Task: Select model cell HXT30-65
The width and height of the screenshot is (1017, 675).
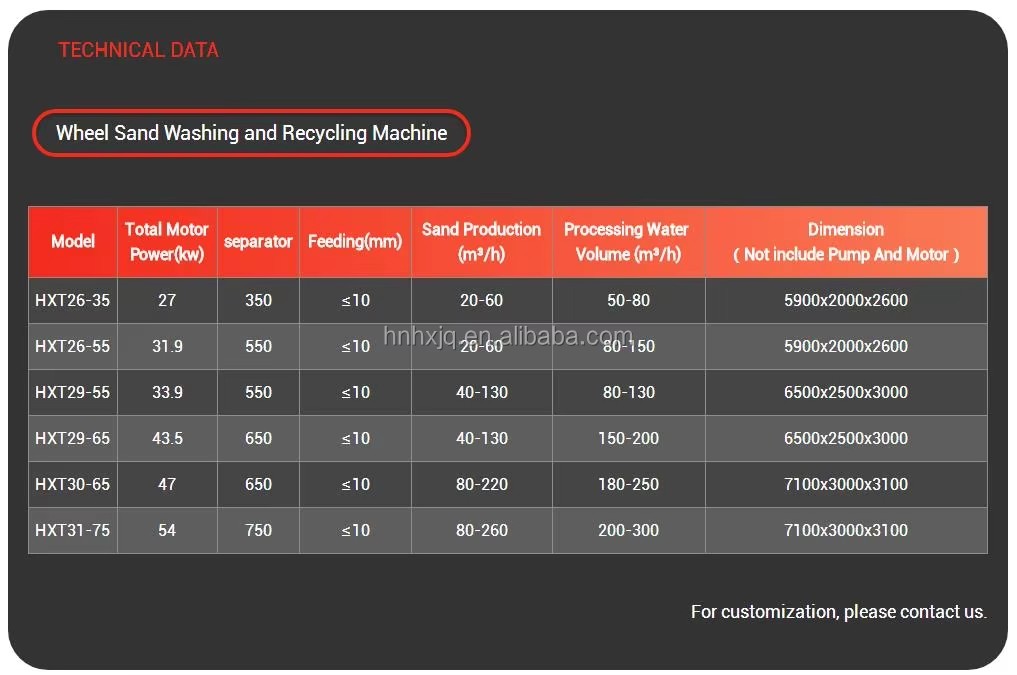Action: 73,484
